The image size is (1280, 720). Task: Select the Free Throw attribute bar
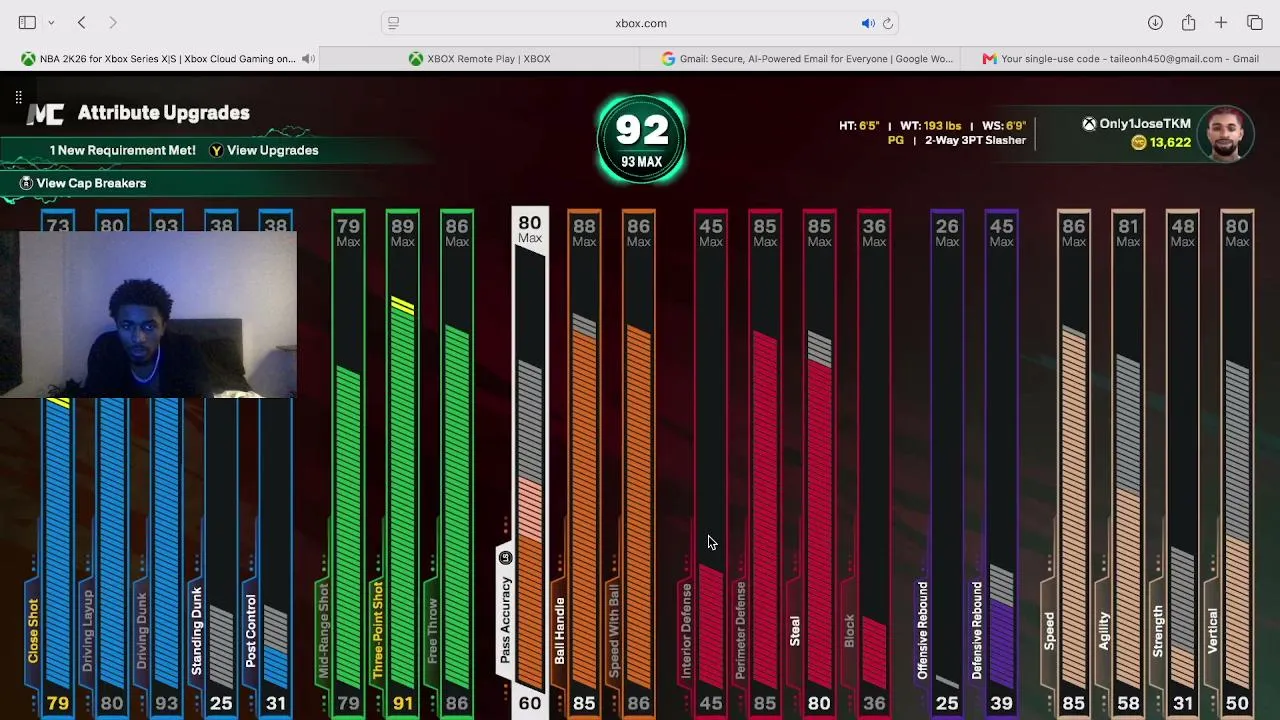coord(457,463)
